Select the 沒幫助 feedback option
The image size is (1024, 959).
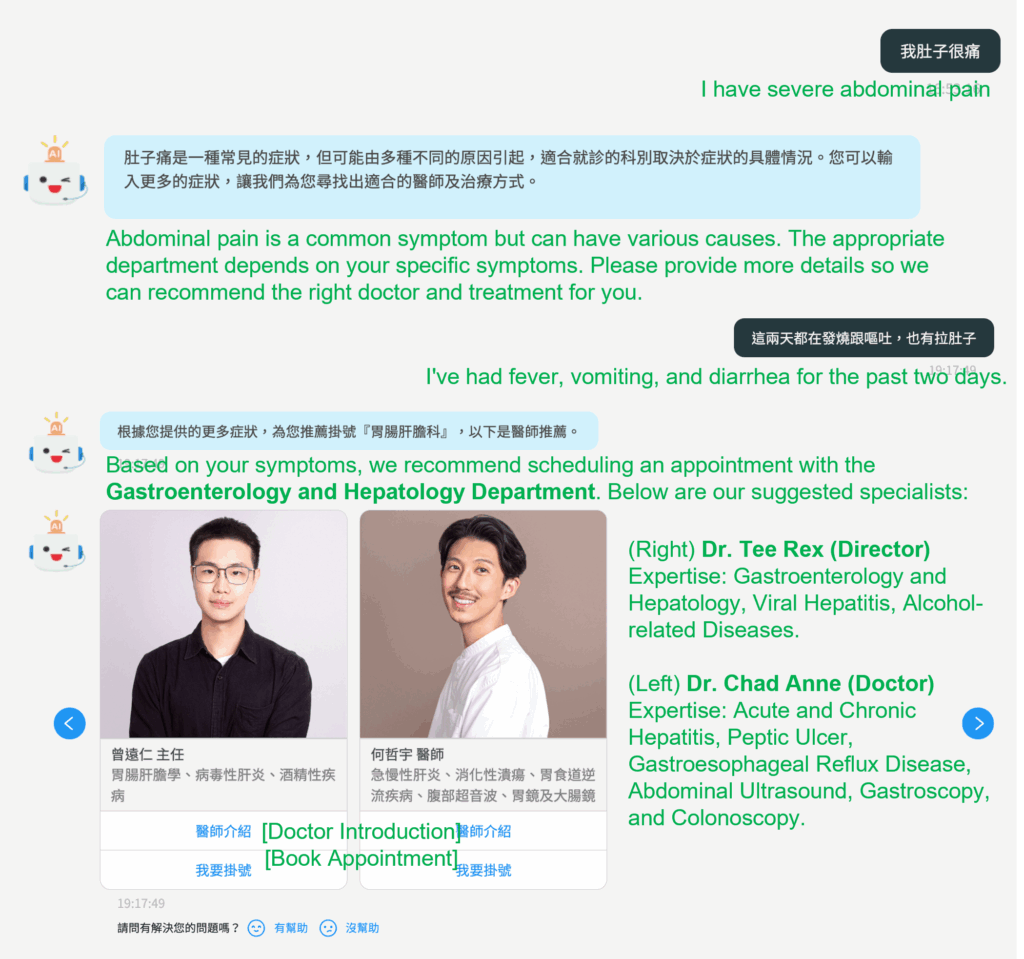[x=362, y=928]
